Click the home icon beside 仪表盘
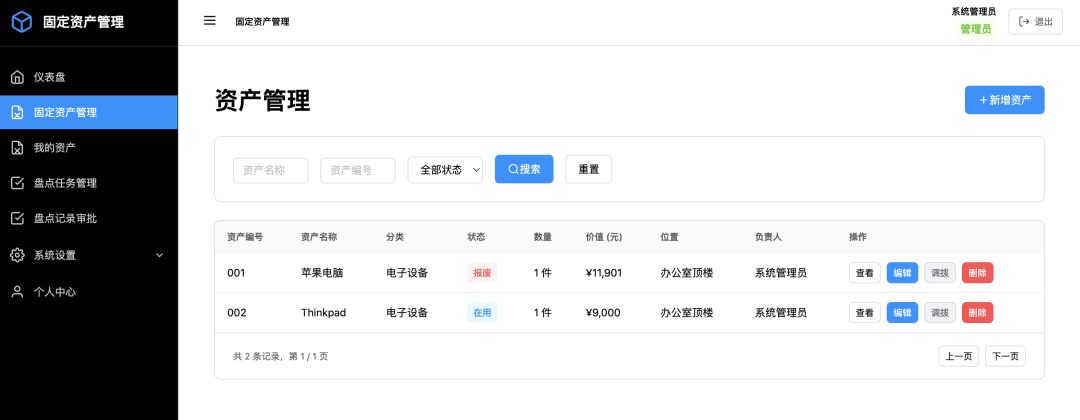The image size is (1080, 420). 18,77
